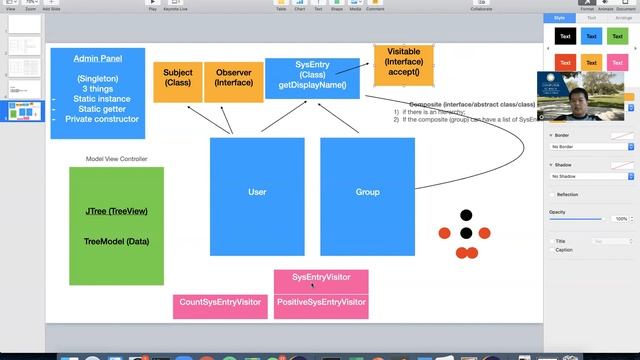The height and width of the screenshot is (360, 640).
Task: Apply the red Text shape style
Action: coord(565,63)
